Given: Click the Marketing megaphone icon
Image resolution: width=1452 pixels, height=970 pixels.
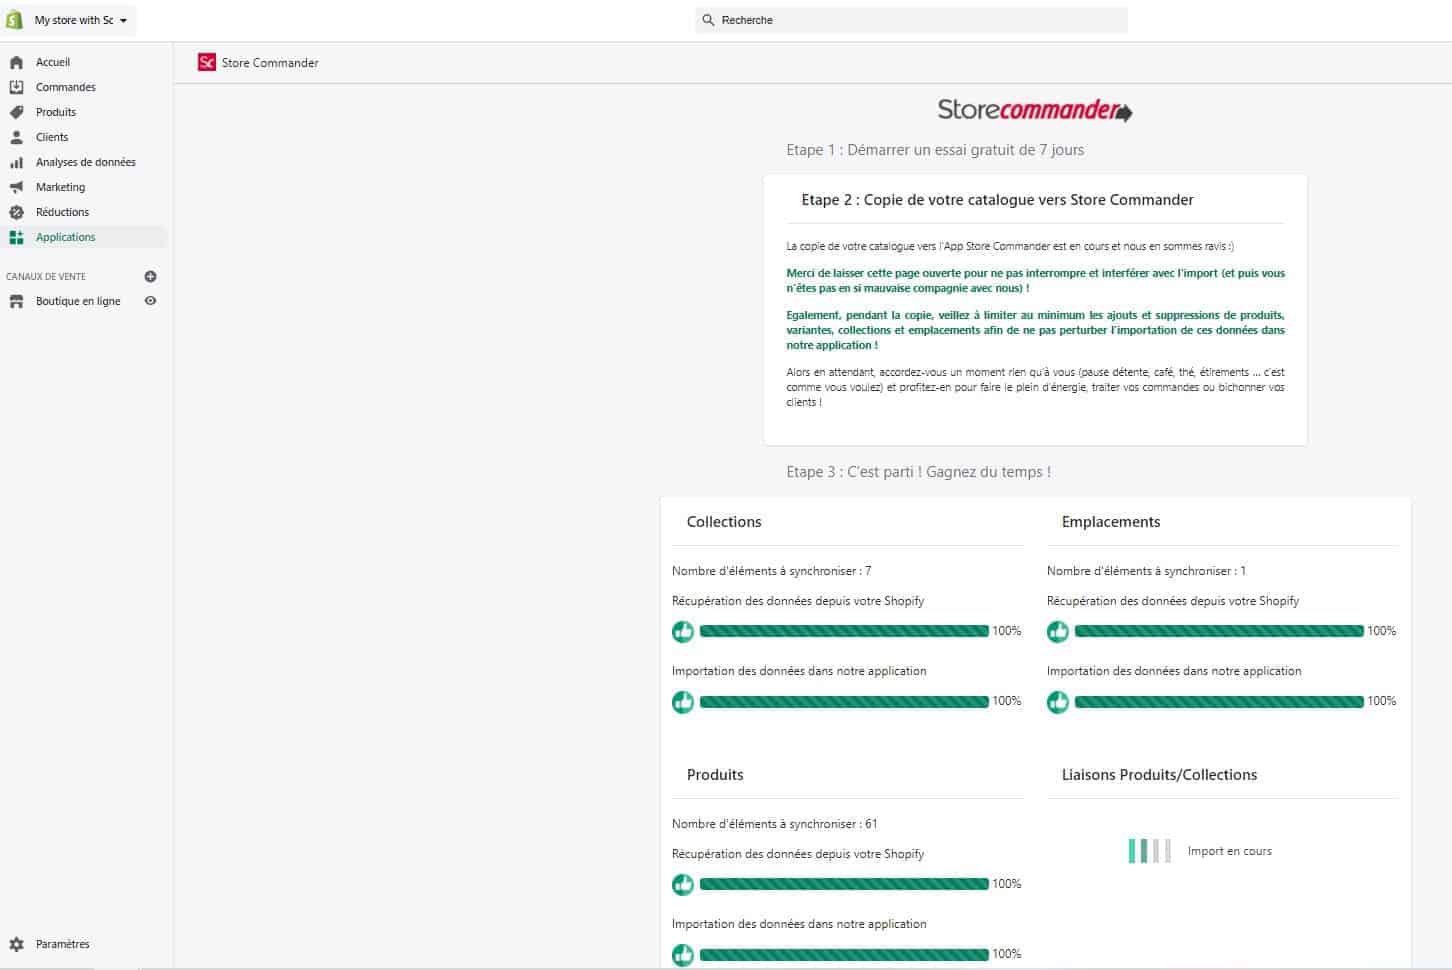Looking at the screenshot, I should point(16,187).
